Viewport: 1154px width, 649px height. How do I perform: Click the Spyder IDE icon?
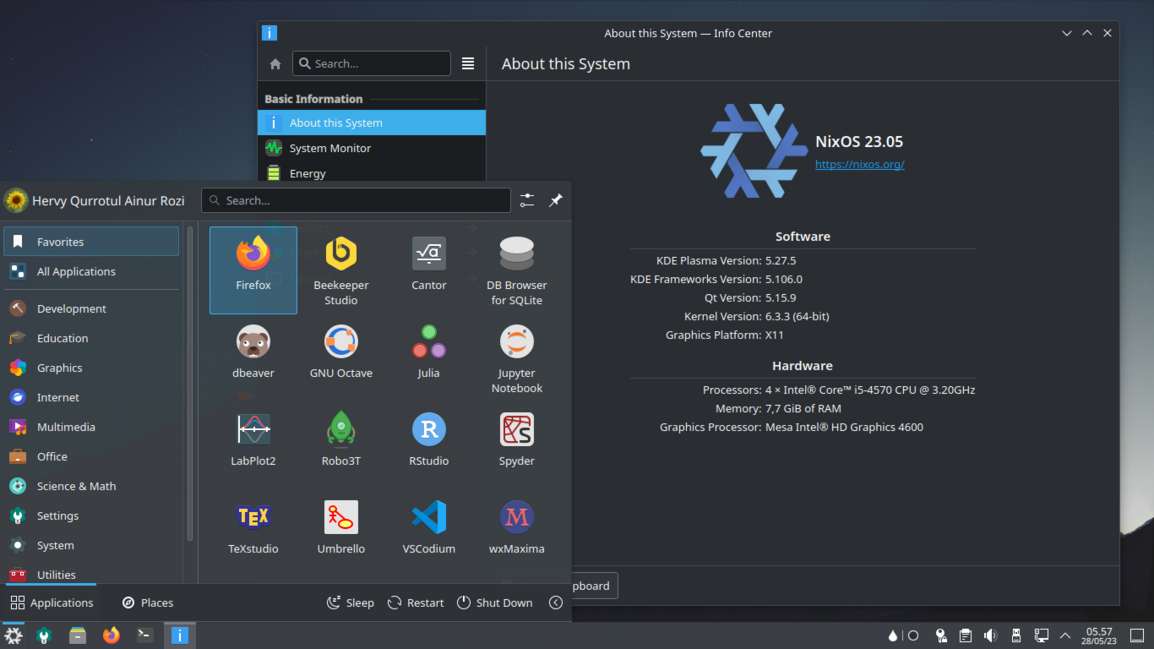[x=516, y=440]
